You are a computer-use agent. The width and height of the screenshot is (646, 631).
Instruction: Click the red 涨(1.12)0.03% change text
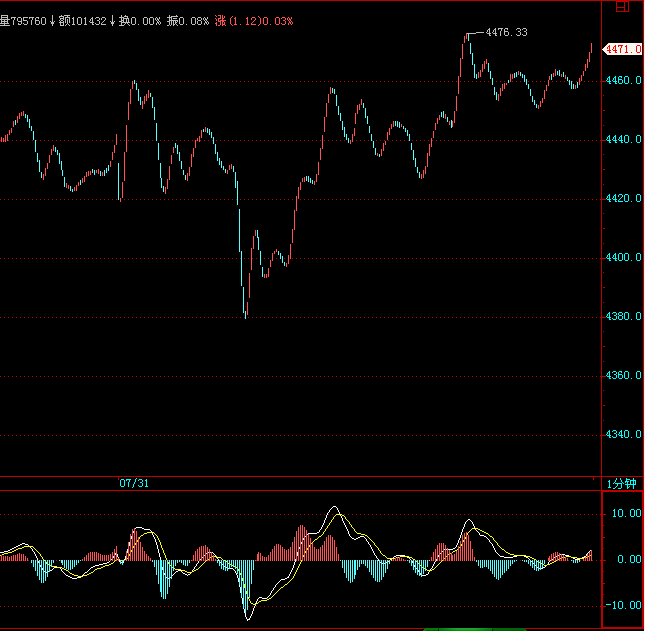pos(254,20)
